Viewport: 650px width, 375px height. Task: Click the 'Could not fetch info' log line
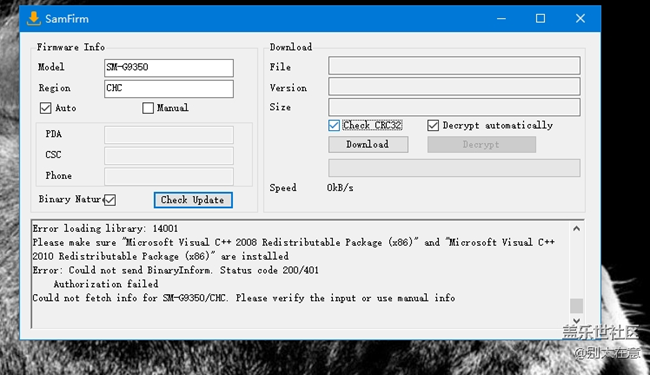coord(244,298)
